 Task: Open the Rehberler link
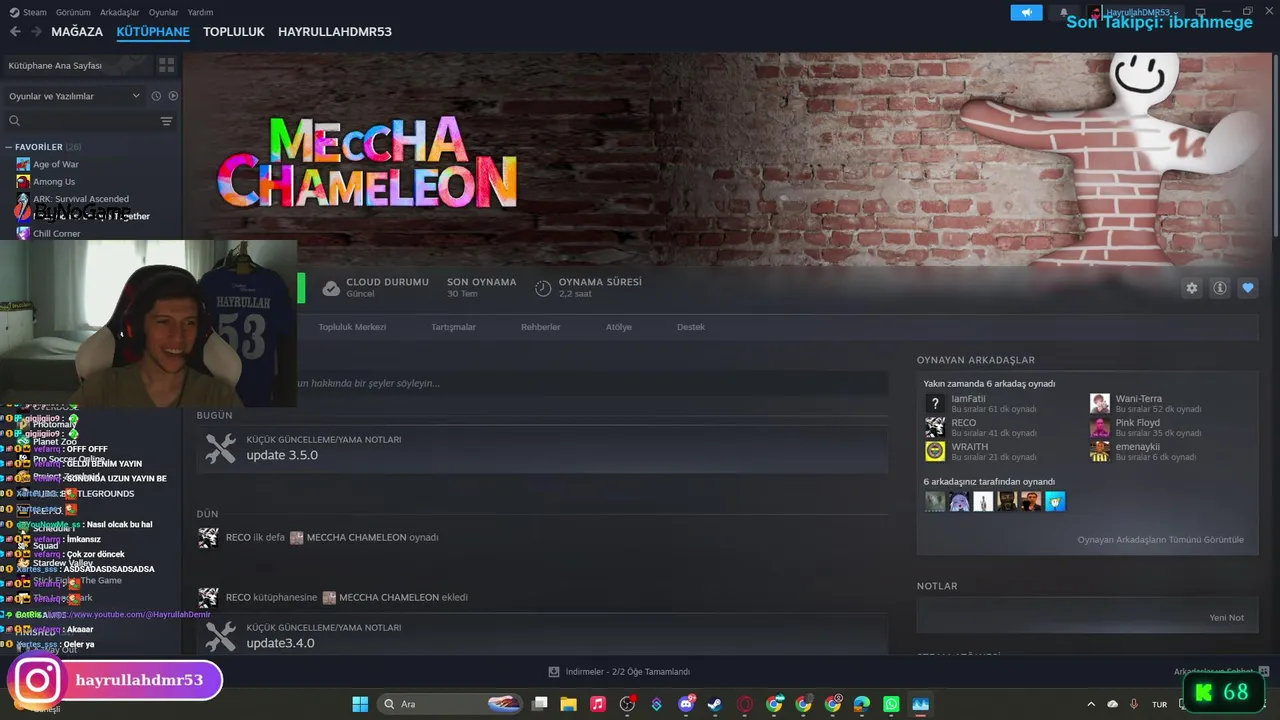click(x=541, y=327)
